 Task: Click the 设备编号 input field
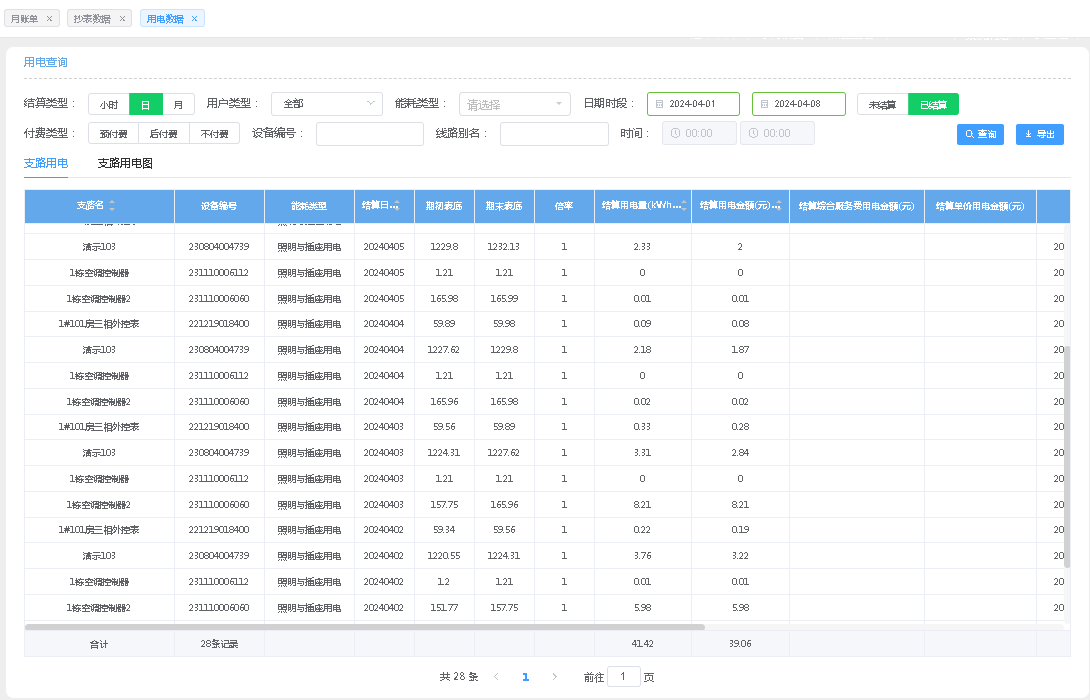click(x=370, y=134)
